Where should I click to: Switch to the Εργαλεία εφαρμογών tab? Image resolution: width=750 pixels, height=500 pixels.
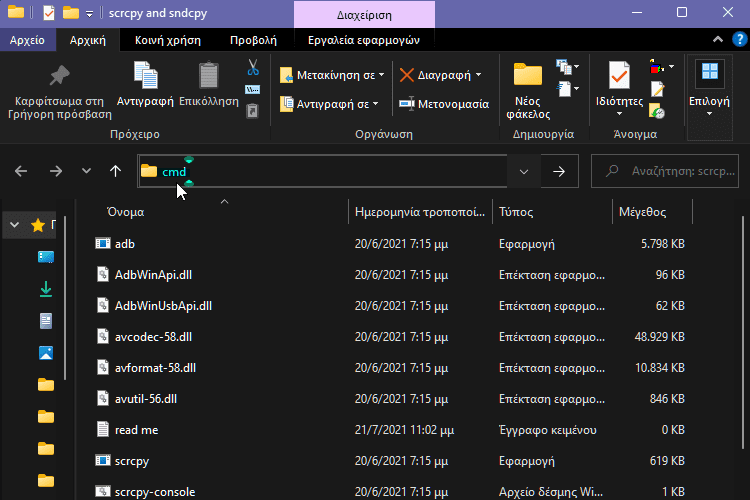(x=364, y=40)
